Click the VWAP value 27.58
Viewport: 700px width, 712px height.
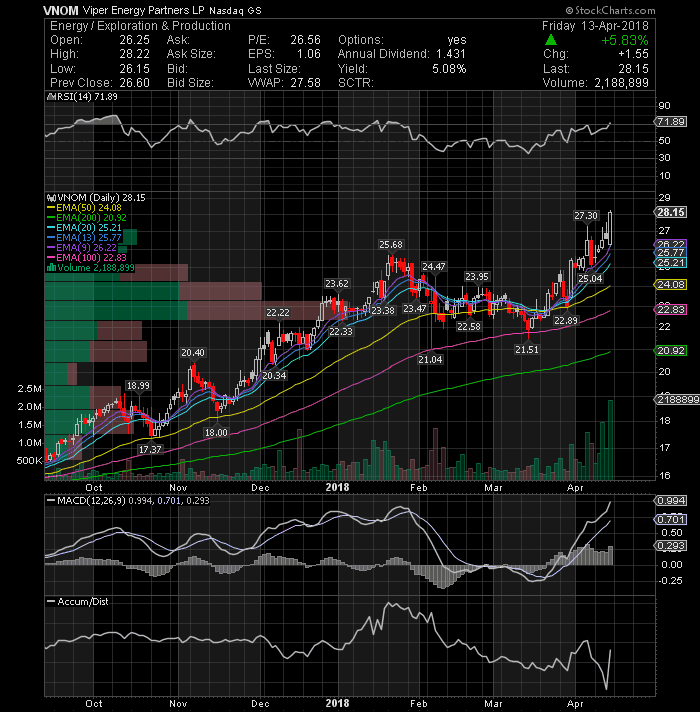(x=306, y=83)
